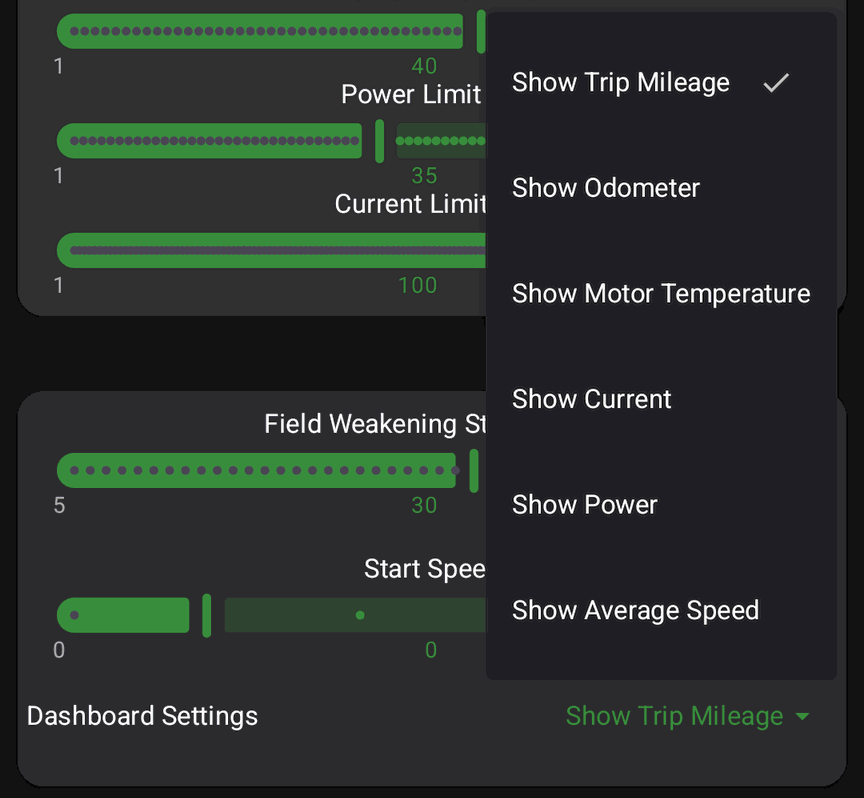Click the topmost slider's thumb handle
The height and width of the screenshot is (798, 864).
point(480,31)
